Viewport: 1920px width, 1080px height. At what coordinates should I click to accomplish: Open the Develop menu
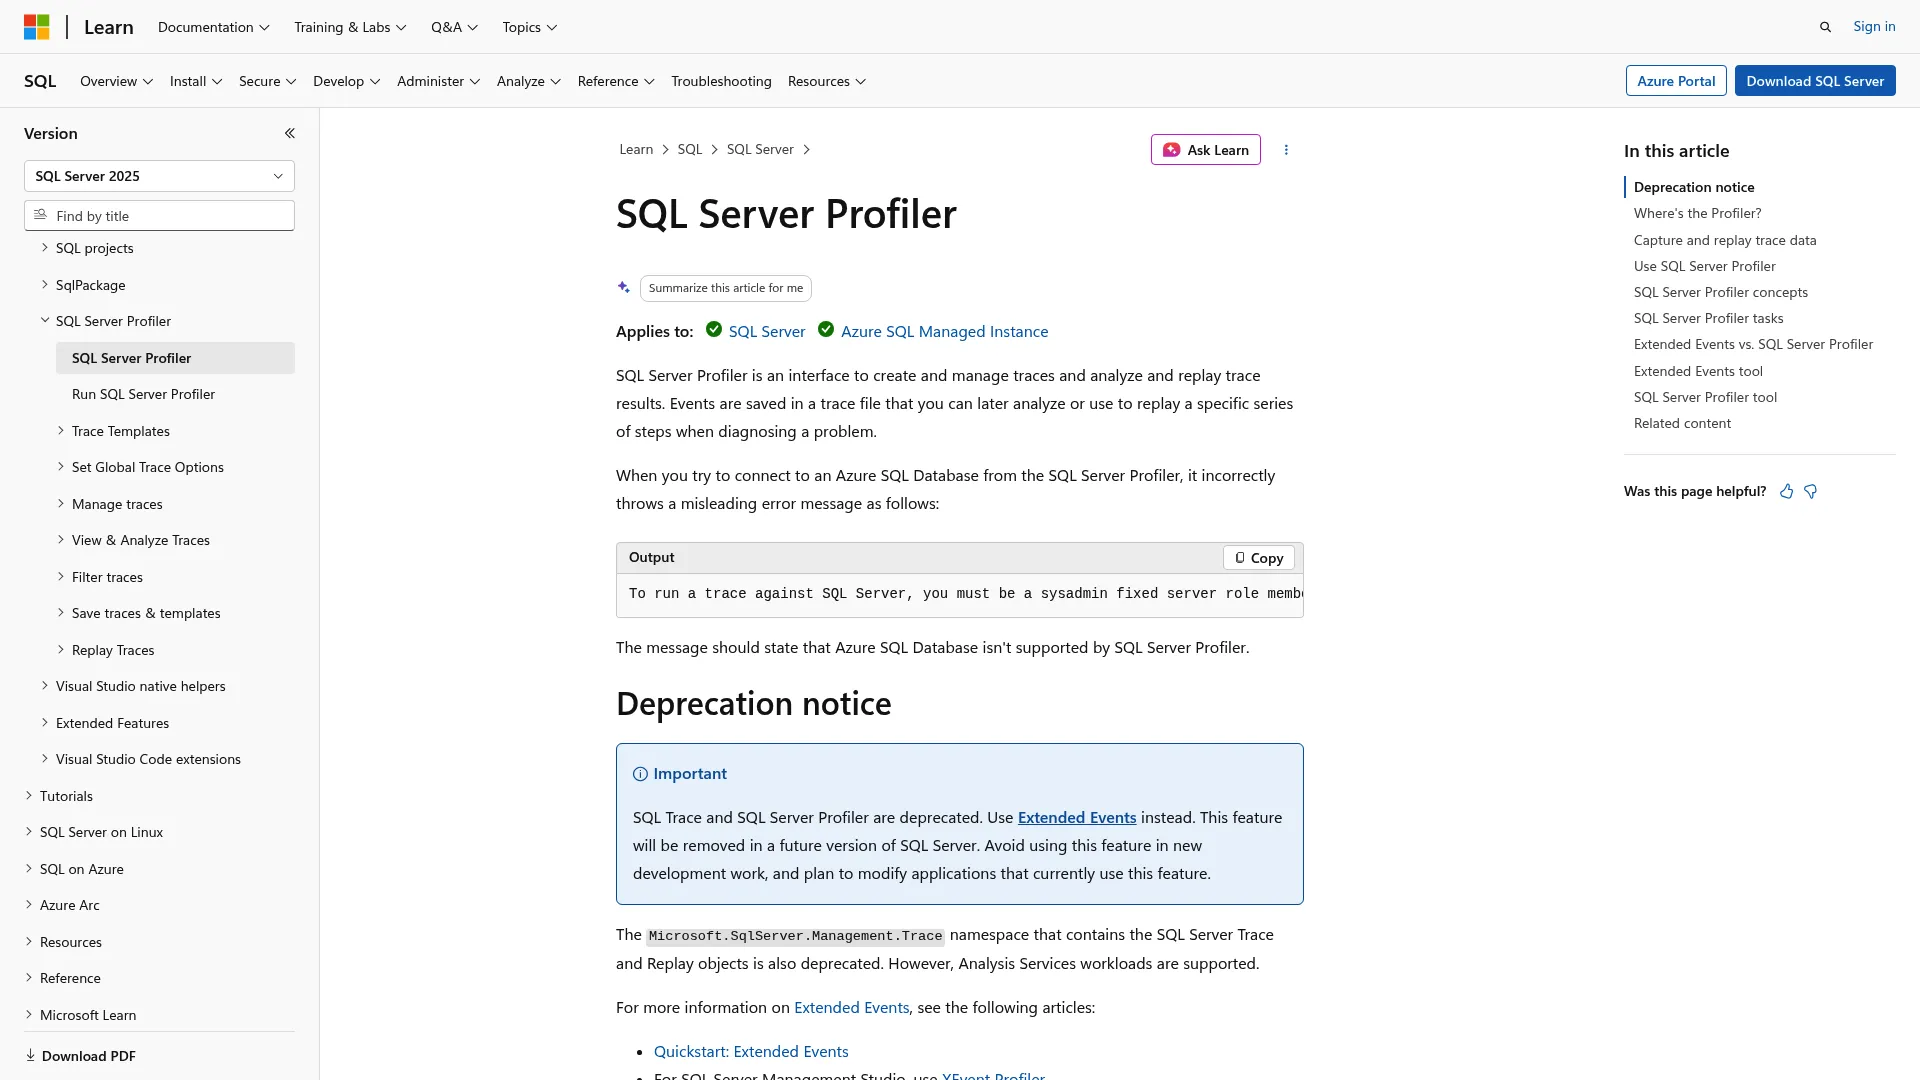pyautogui.click(x=346, y=81)
